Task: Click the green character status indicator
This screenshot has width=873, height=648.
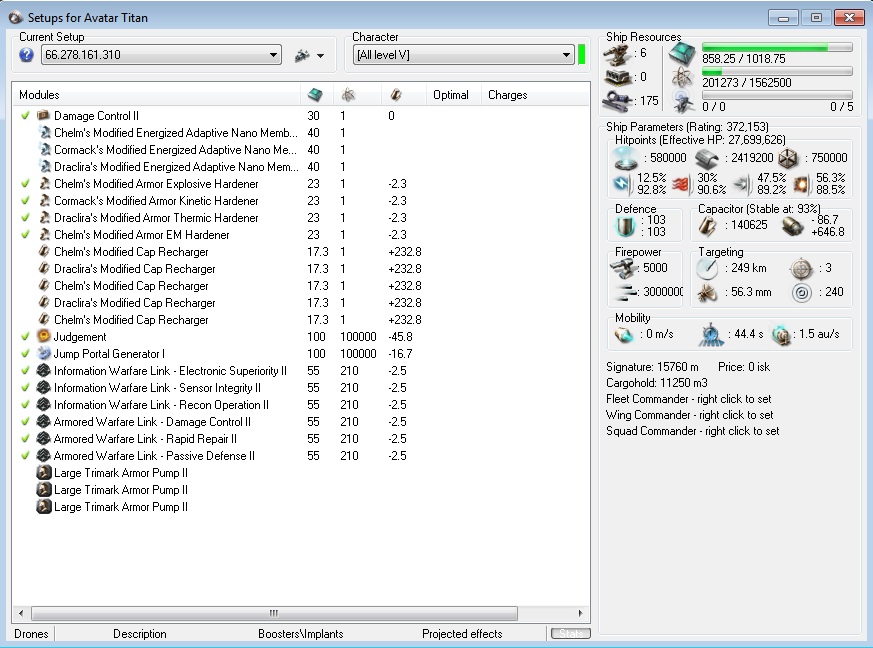Action: click(x=581, y=55)
